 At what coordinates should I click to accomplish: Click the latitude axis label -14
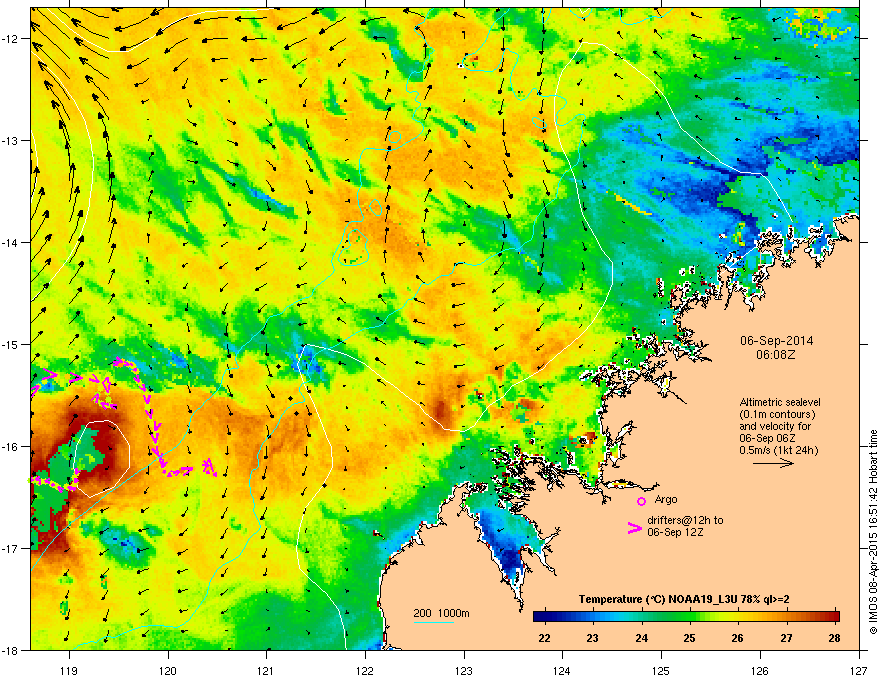pos(11,242)
